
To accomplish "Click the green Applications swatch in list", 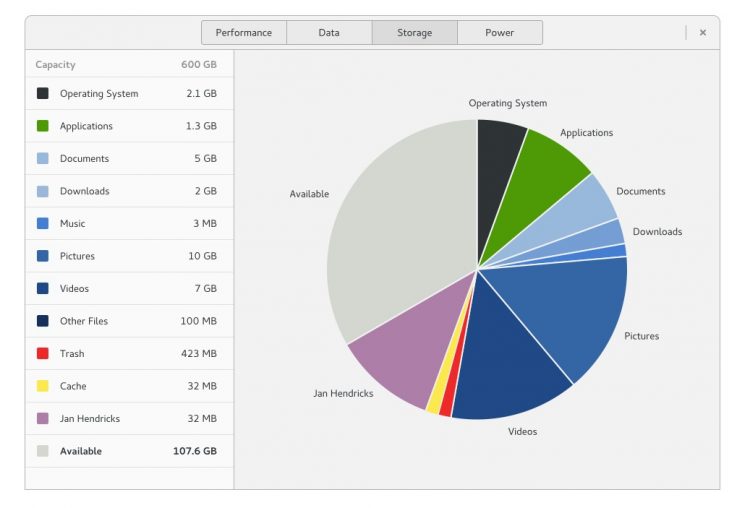I will [x=43, y=126].
